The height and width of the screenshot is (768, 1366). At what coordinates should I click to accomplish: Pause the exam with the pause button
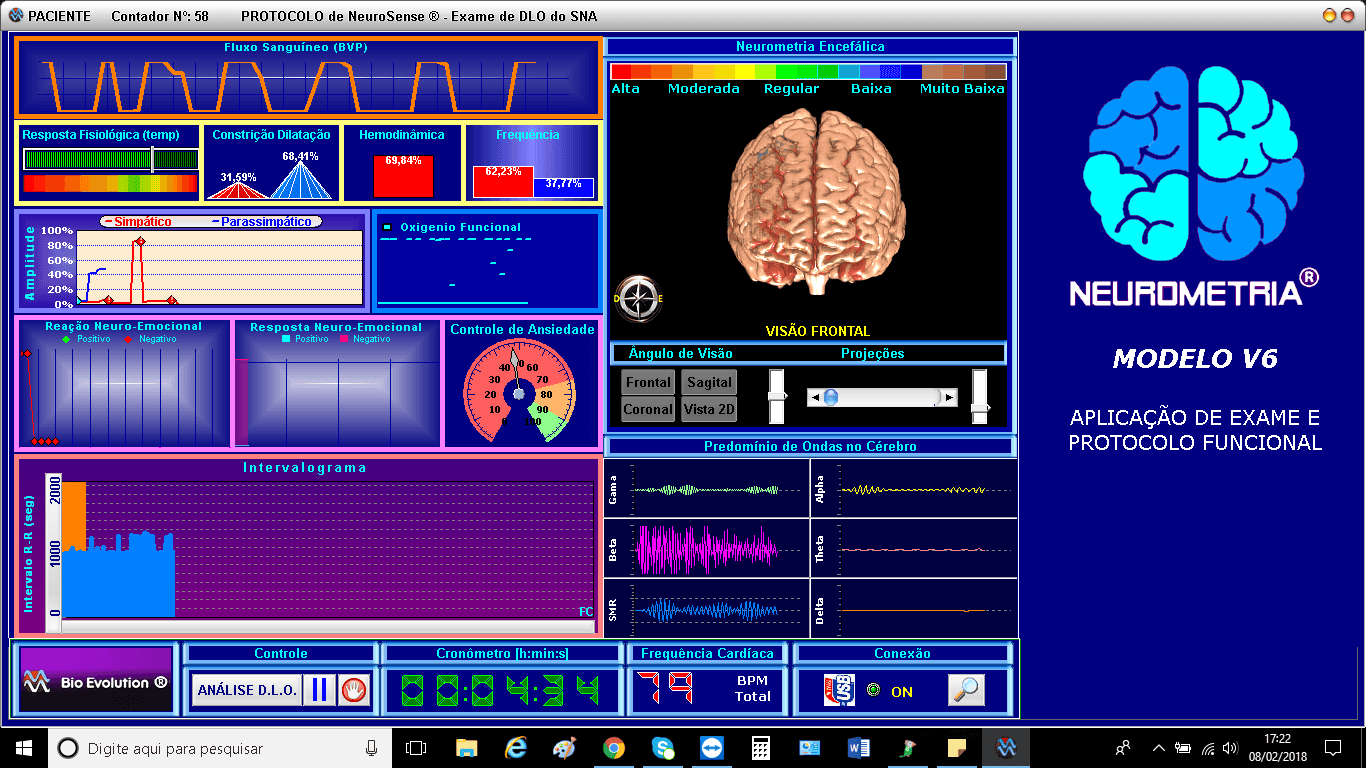tap(319, 690)
